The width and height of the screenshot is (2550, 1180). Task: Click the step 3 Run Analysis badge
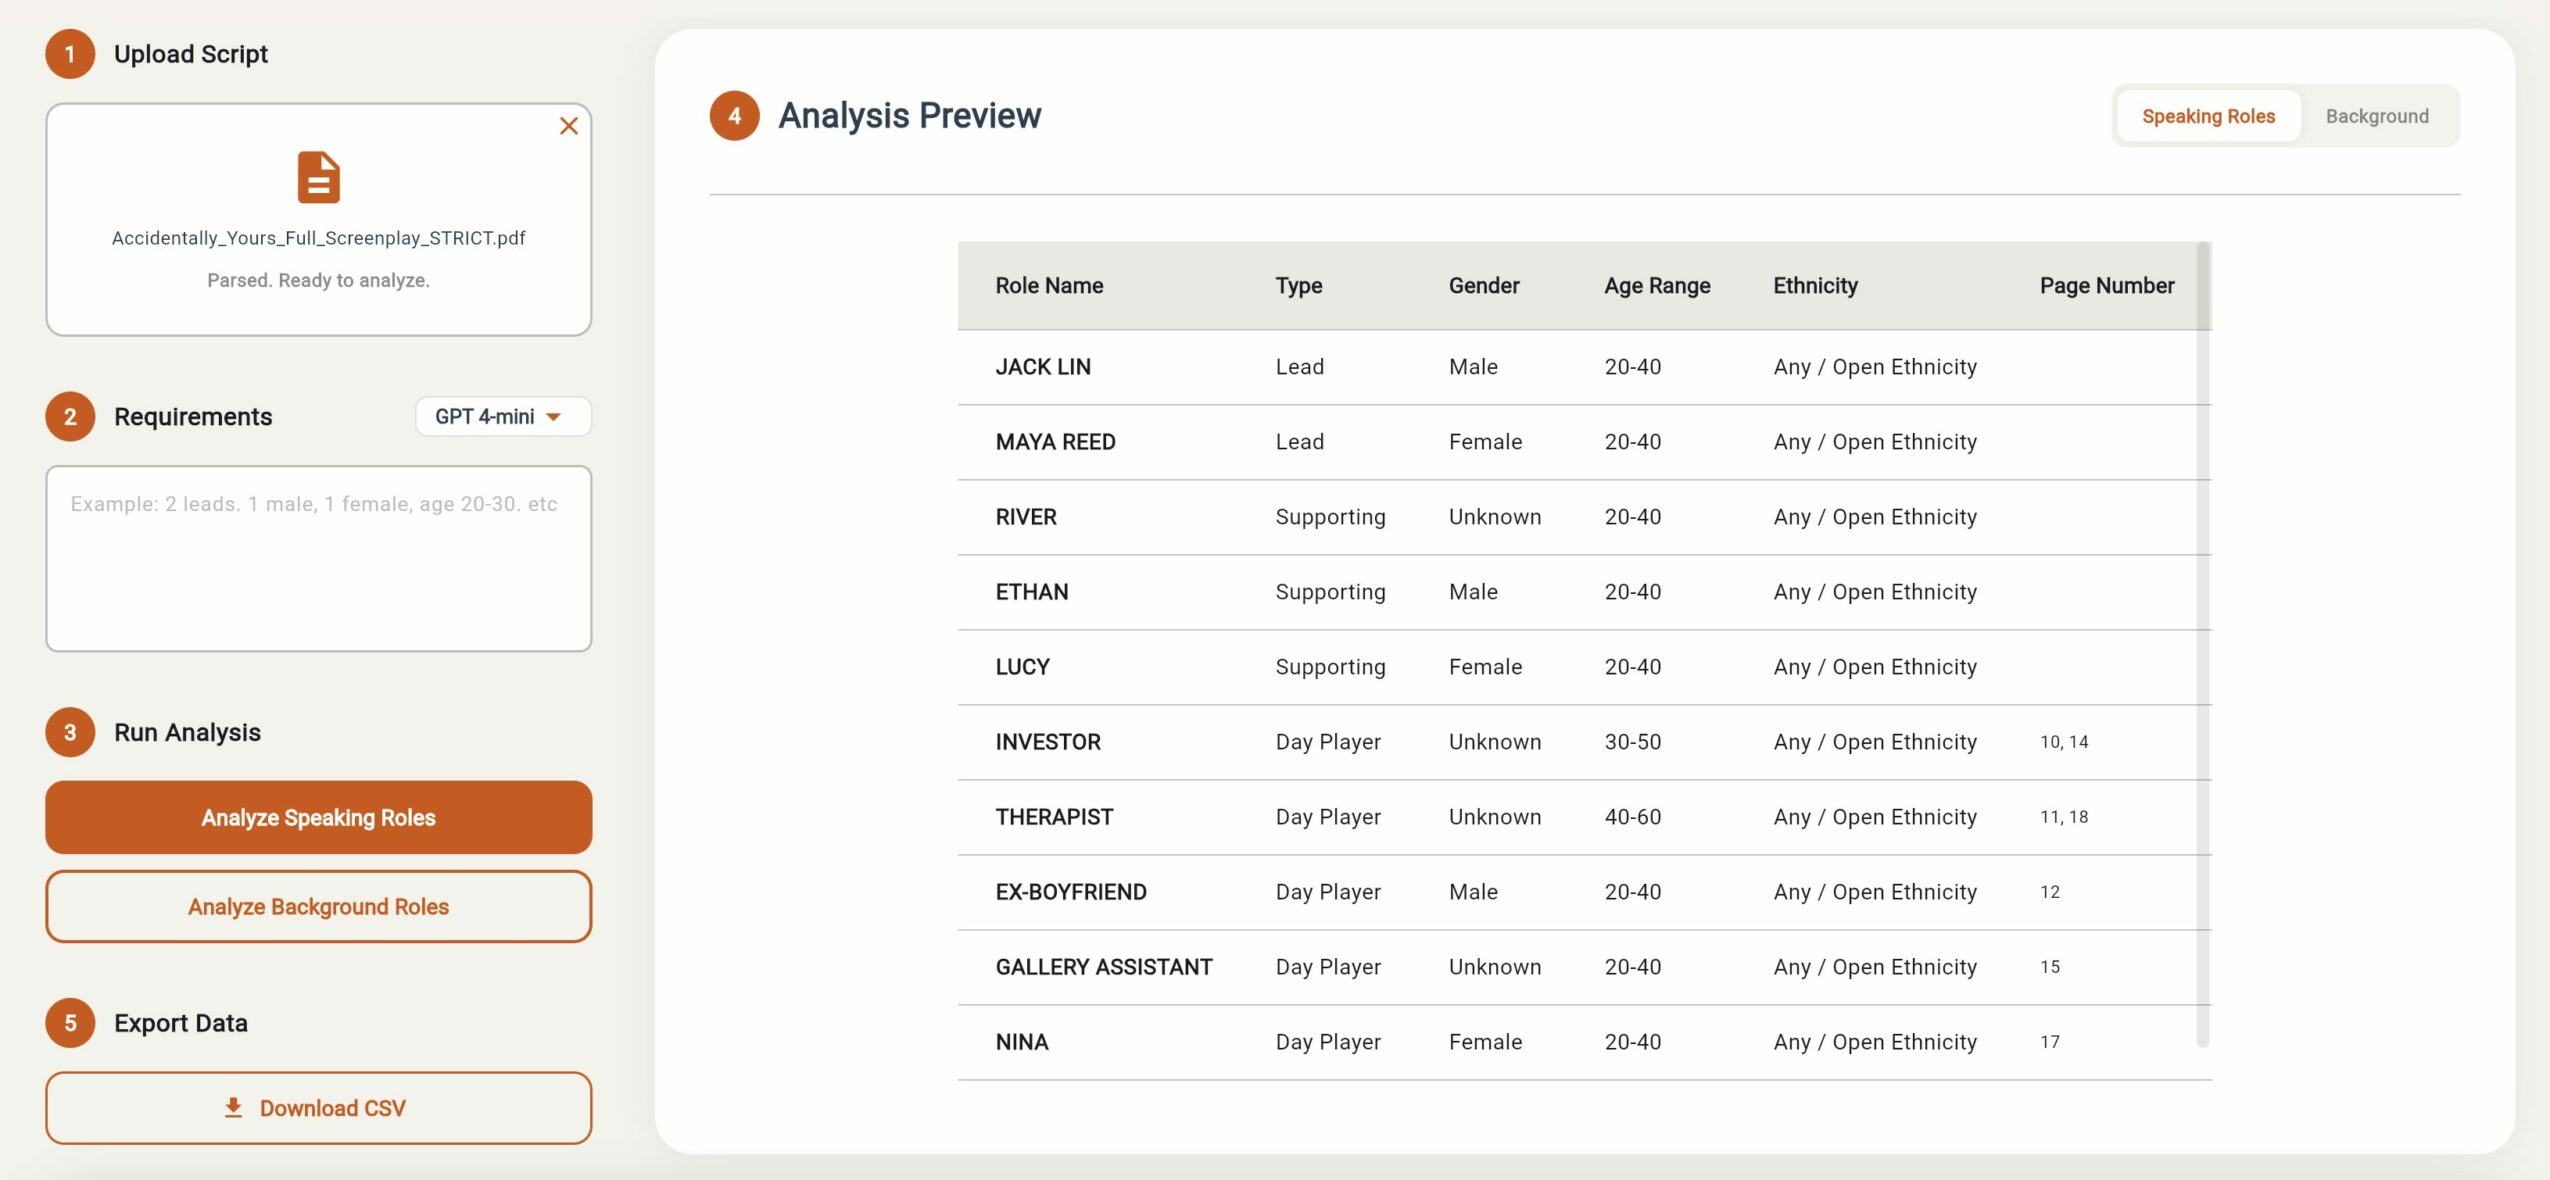(69, 731)
